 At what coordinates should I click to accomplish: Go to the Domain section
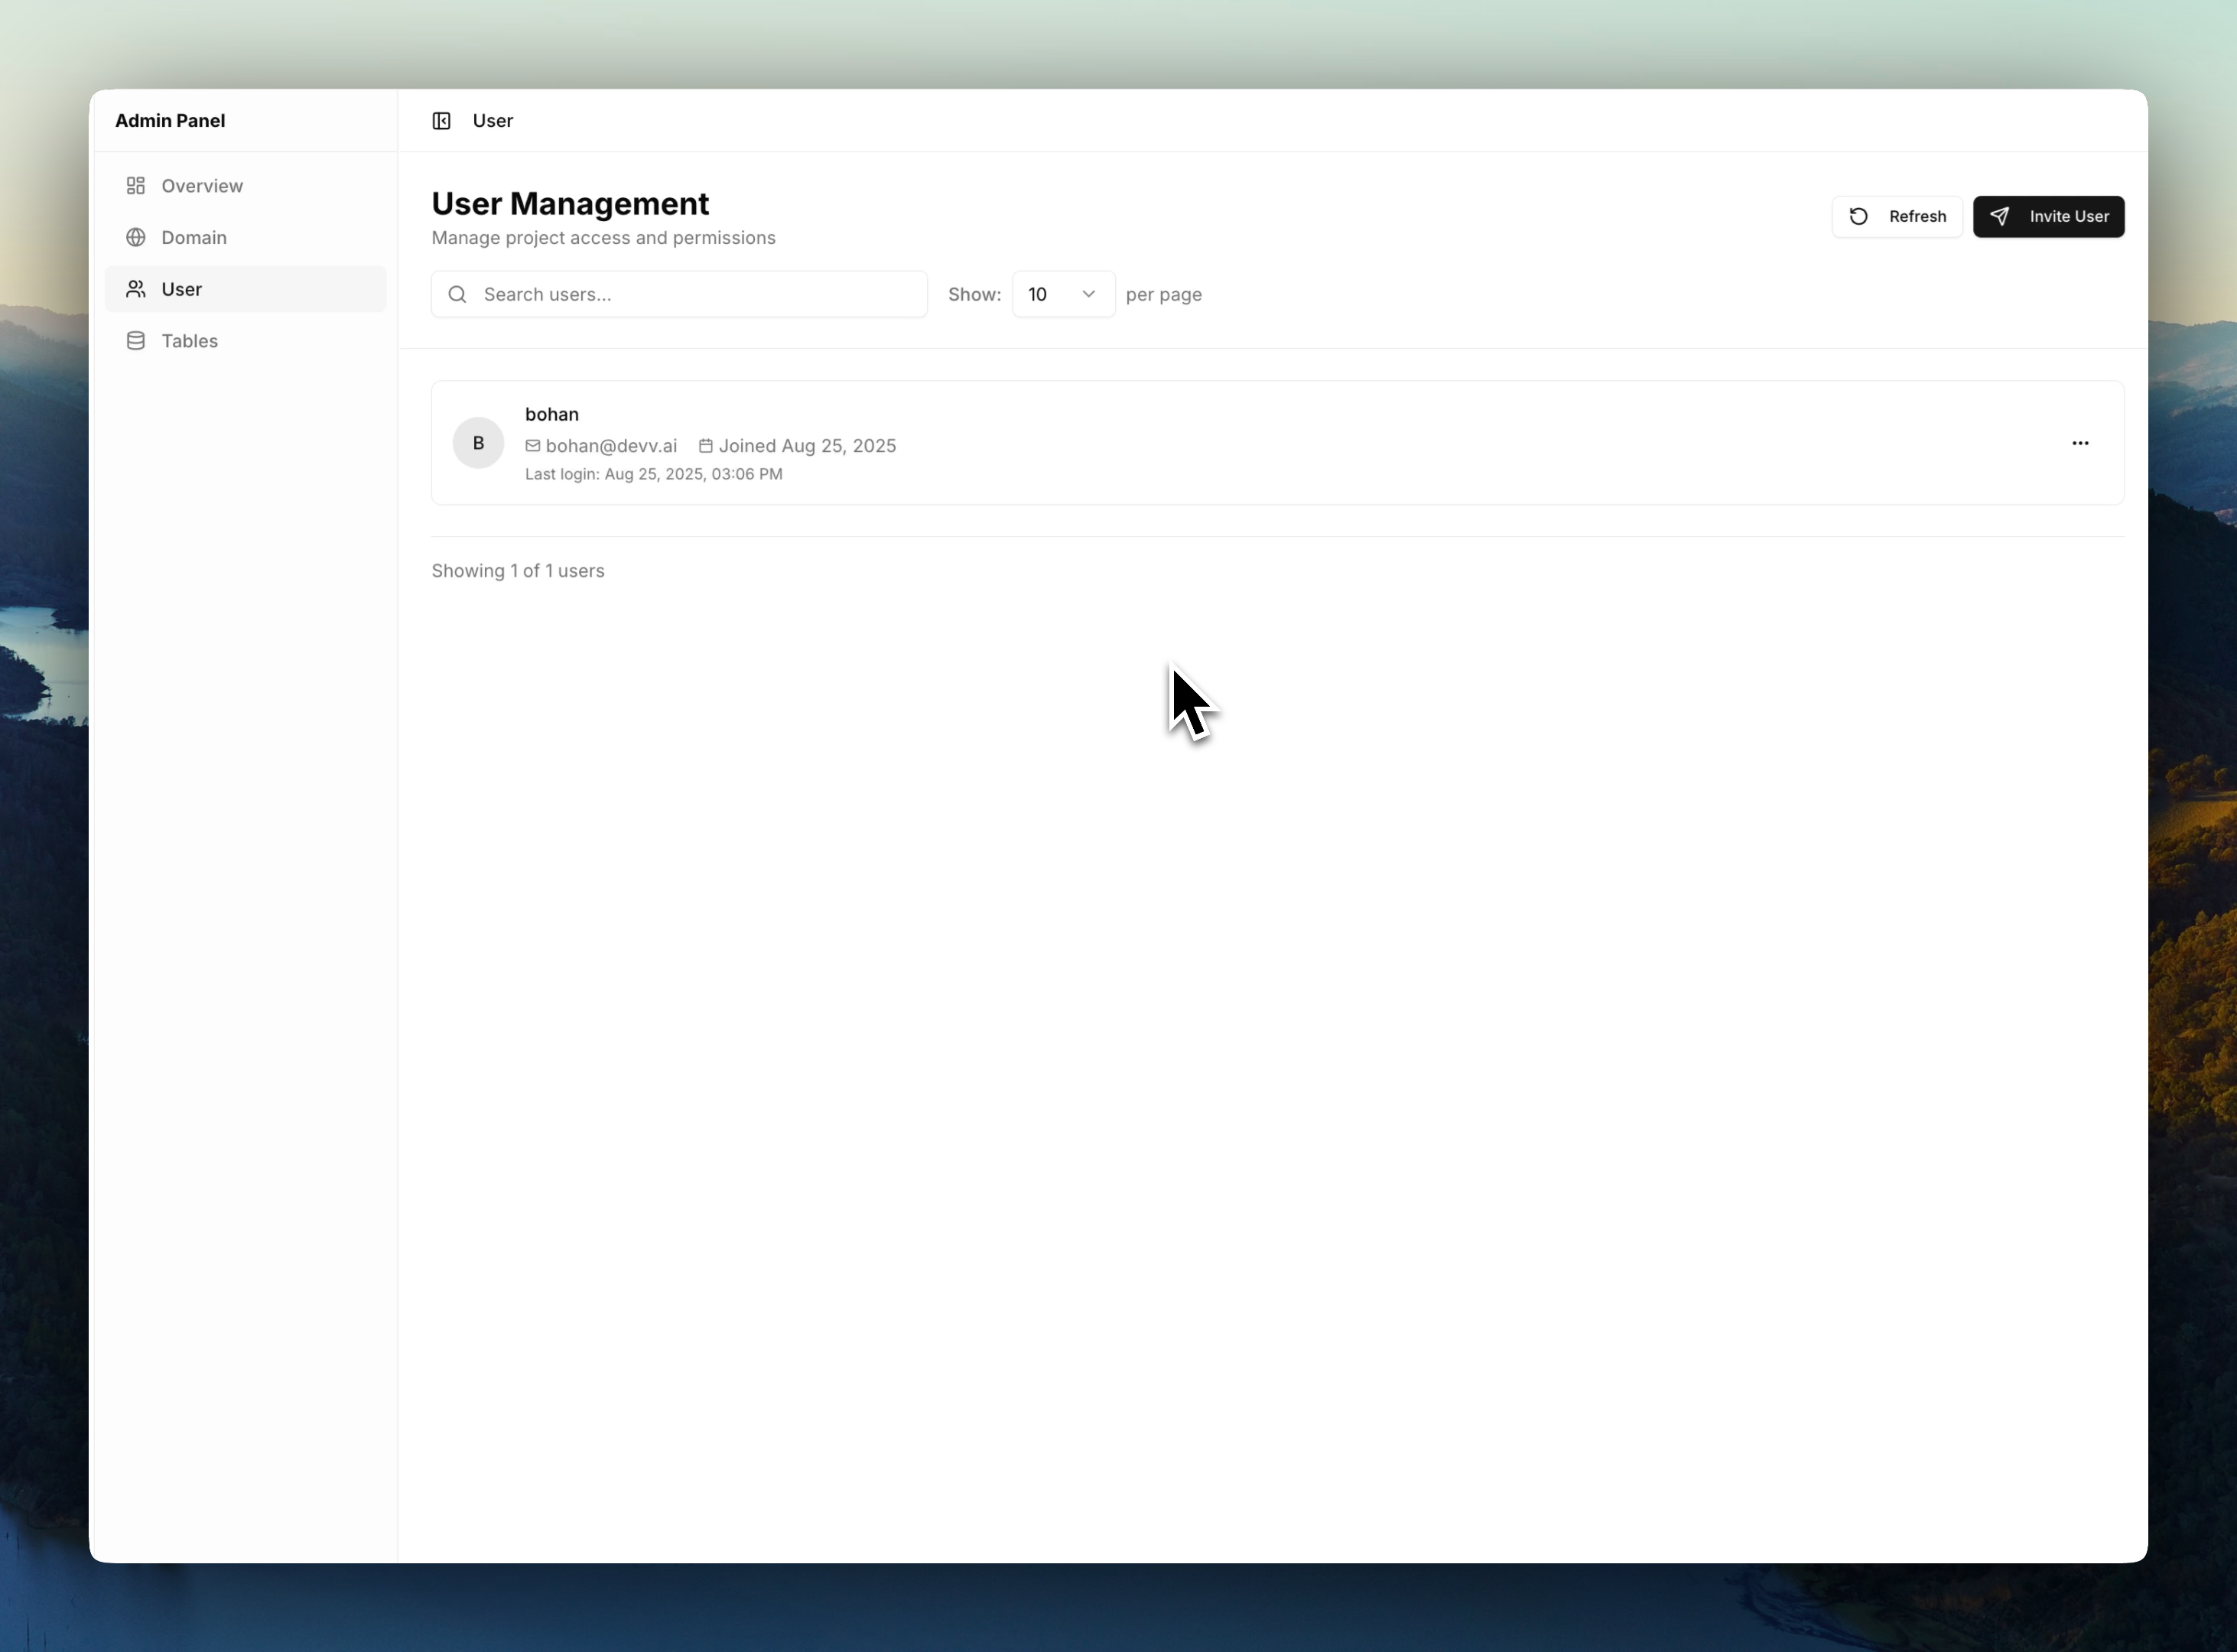click(194, 238)
